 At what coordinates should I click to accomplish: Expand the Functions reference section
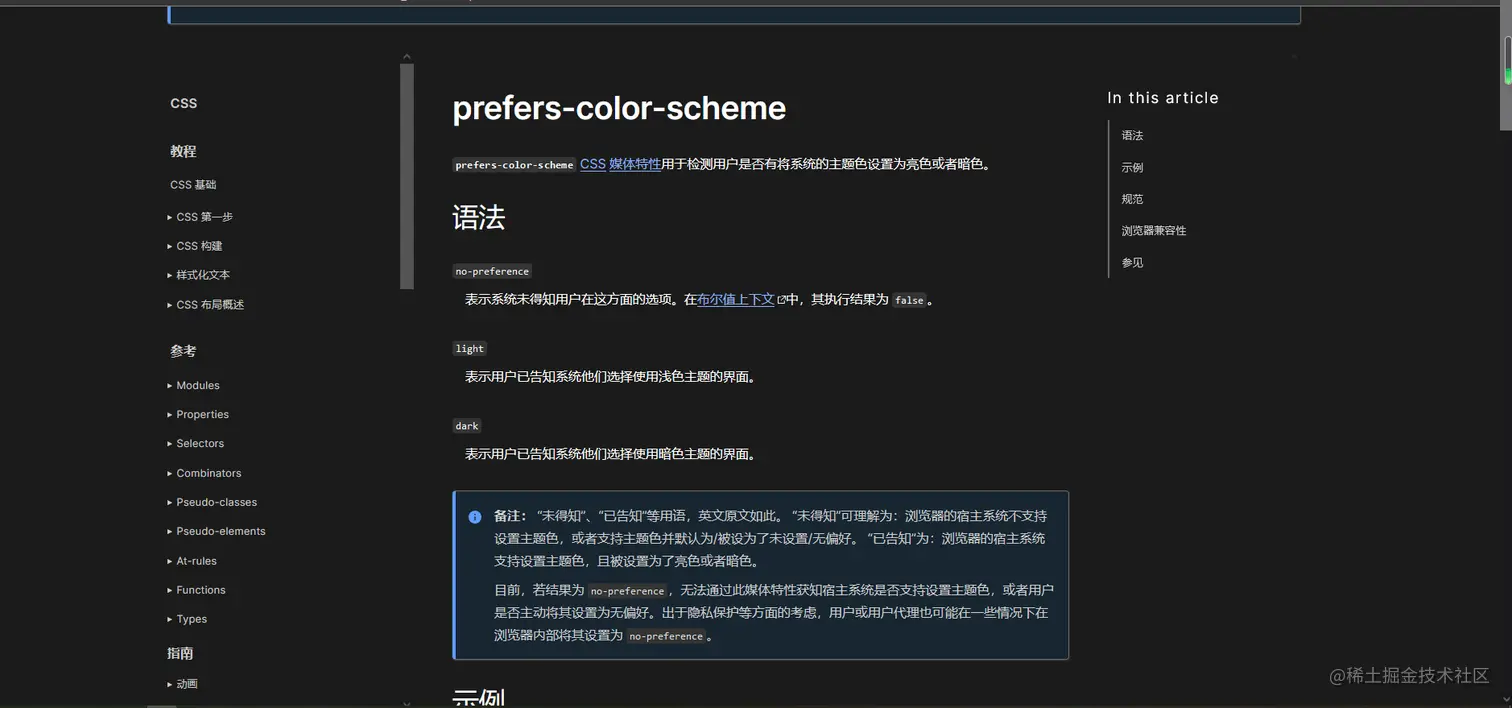tap(196, 591)
